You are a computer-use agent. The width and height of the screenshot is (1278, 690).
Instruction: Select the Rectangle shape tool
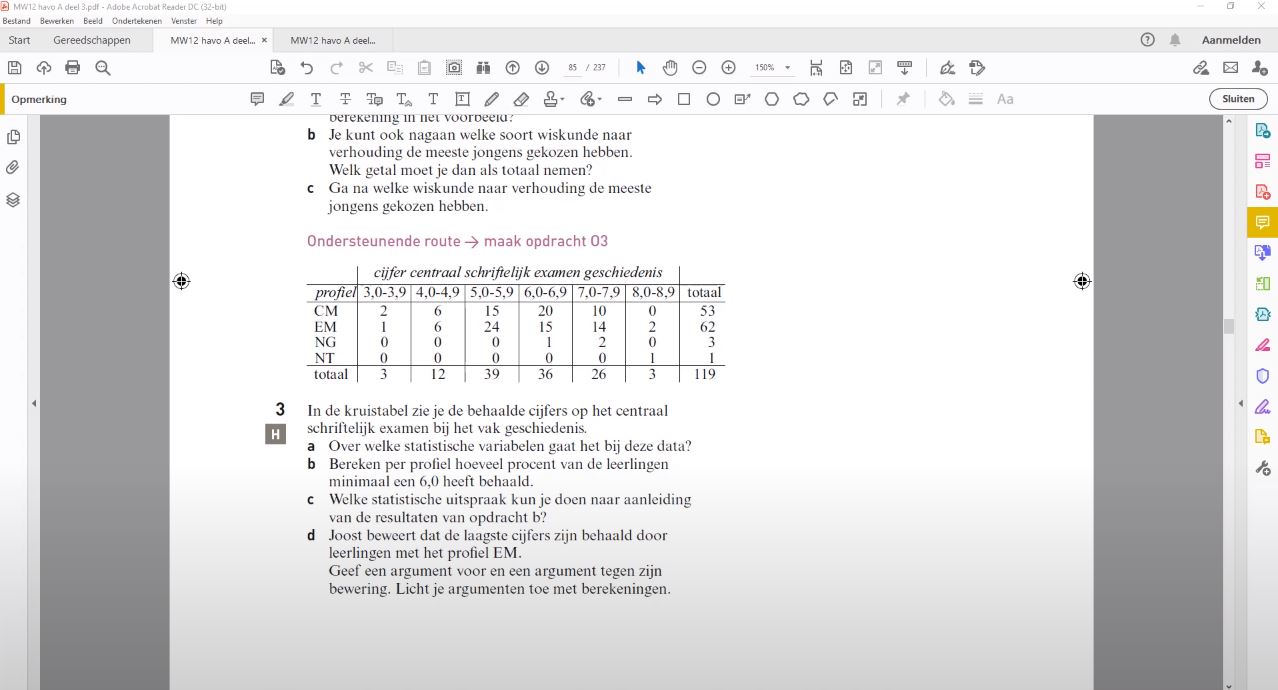[x=684, y=99]
